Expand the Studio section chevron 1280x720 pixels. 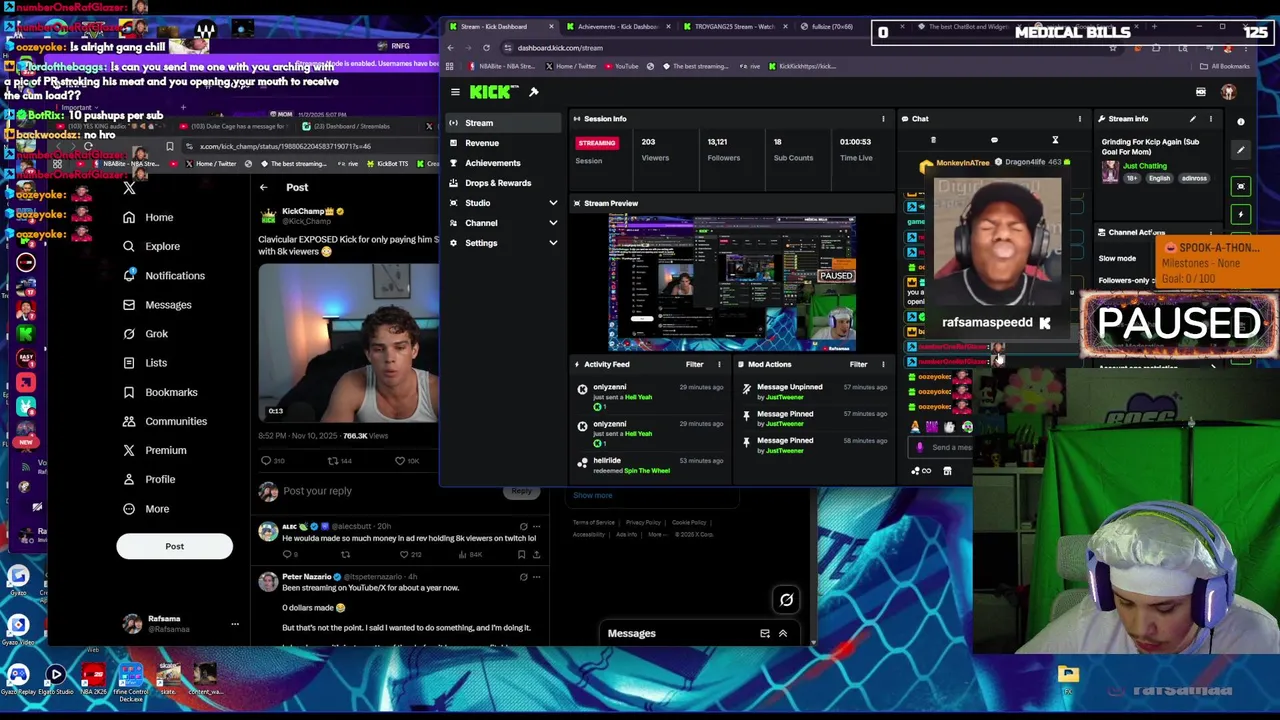553,203
